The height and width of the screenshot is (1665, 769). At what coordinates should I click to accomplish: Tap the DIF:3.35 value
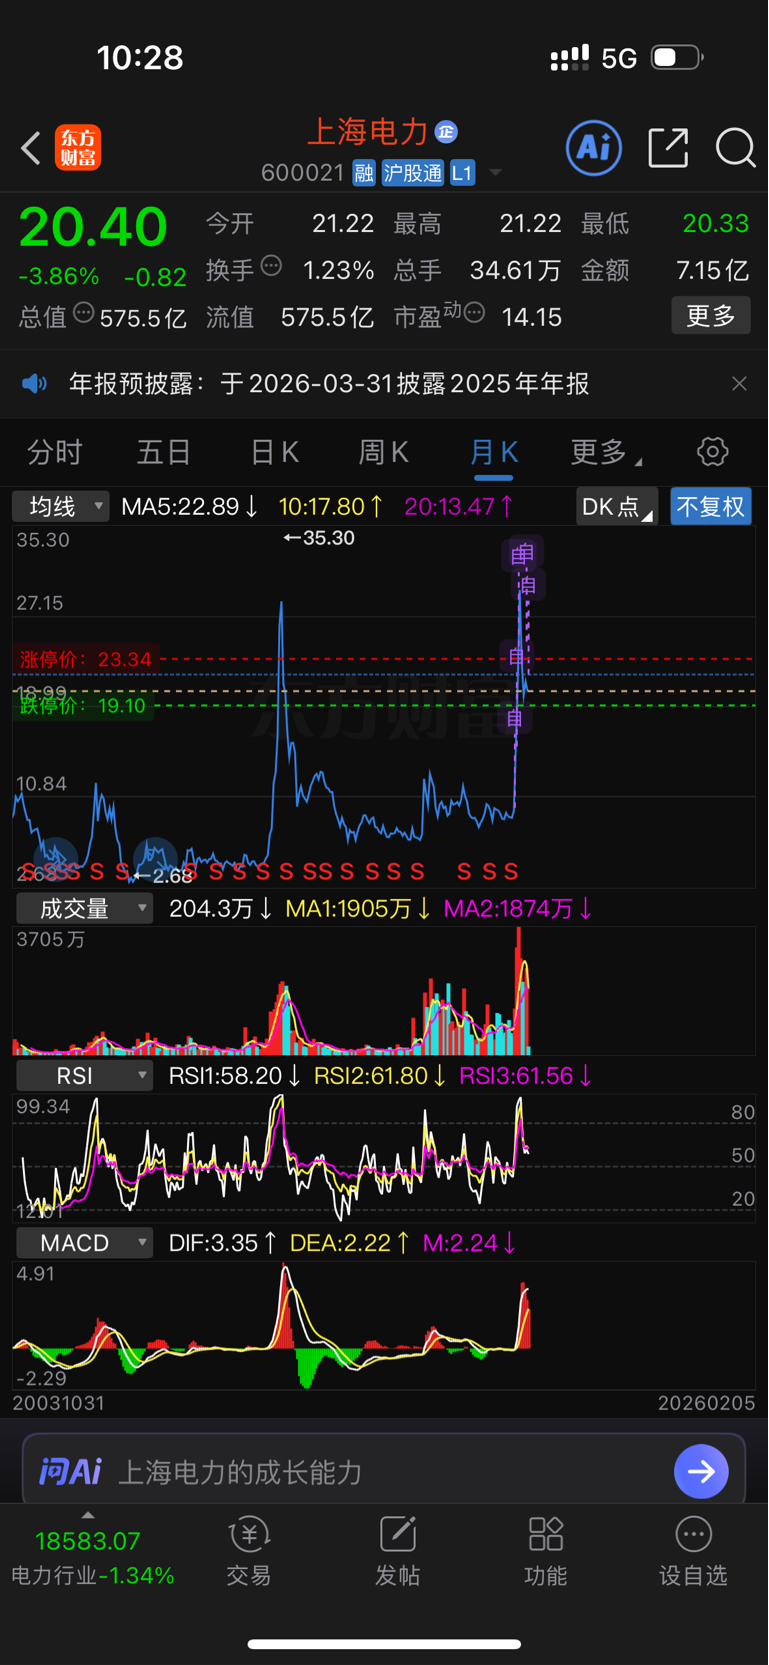[223, 1243]
